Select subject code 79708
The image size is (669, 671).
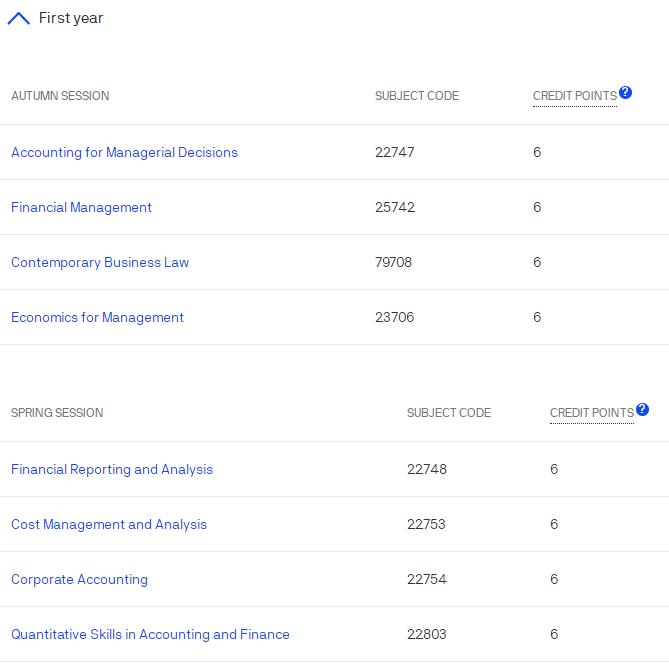click(393, 262)
